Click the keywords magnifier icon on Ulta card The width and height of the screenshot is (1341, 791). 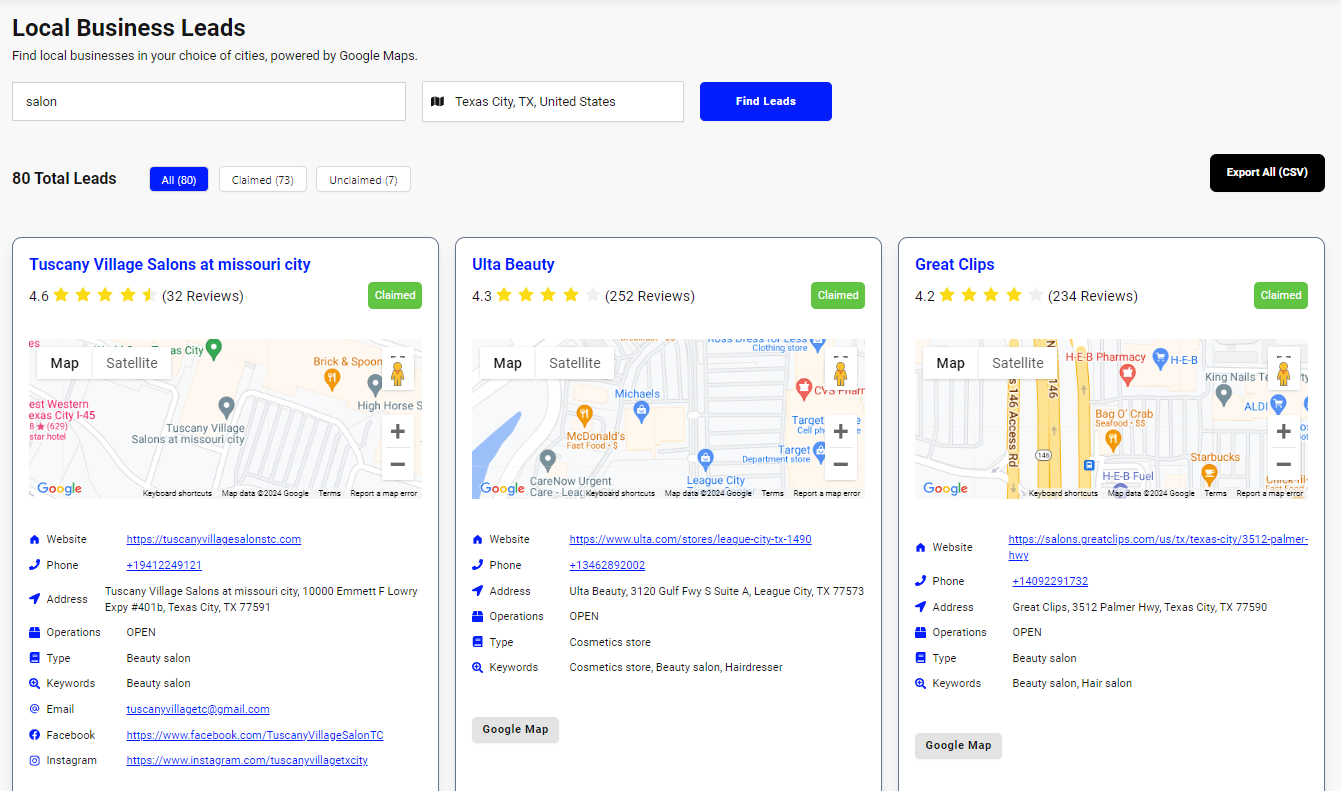click(x=476, y=667)
